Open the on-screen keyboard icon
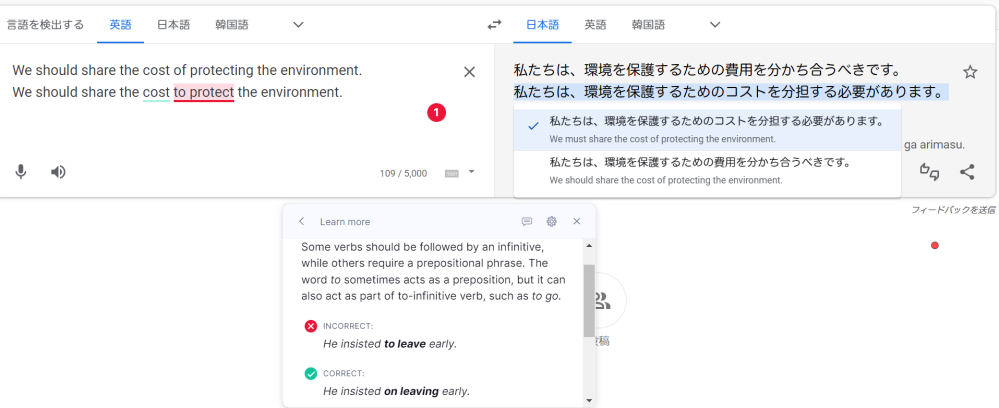 click(451, 173)
